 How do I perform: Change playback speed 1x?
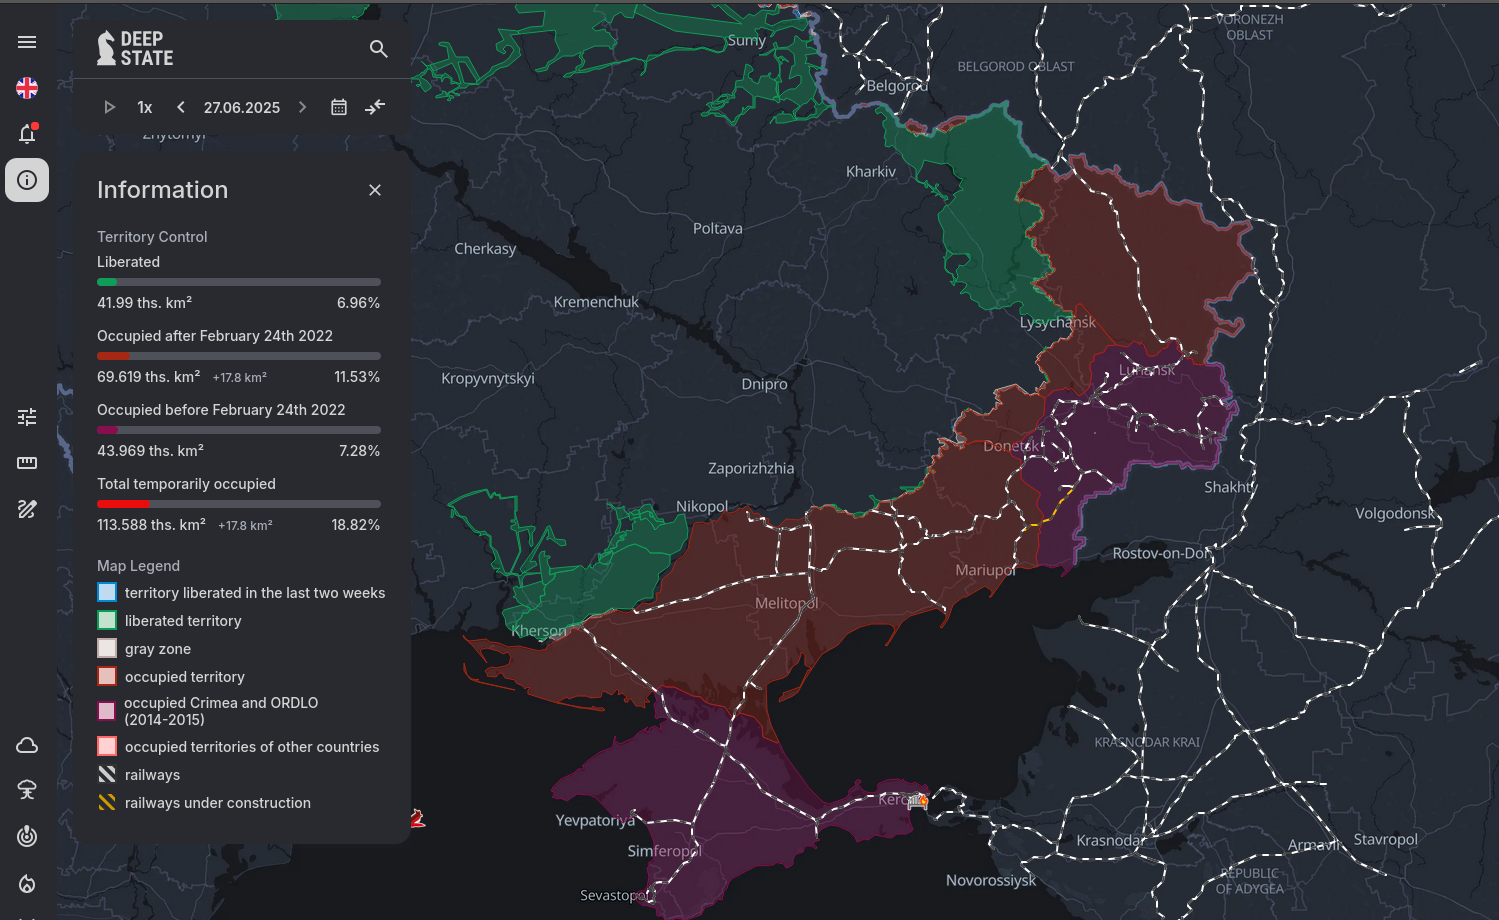click(x=145, y=107)
